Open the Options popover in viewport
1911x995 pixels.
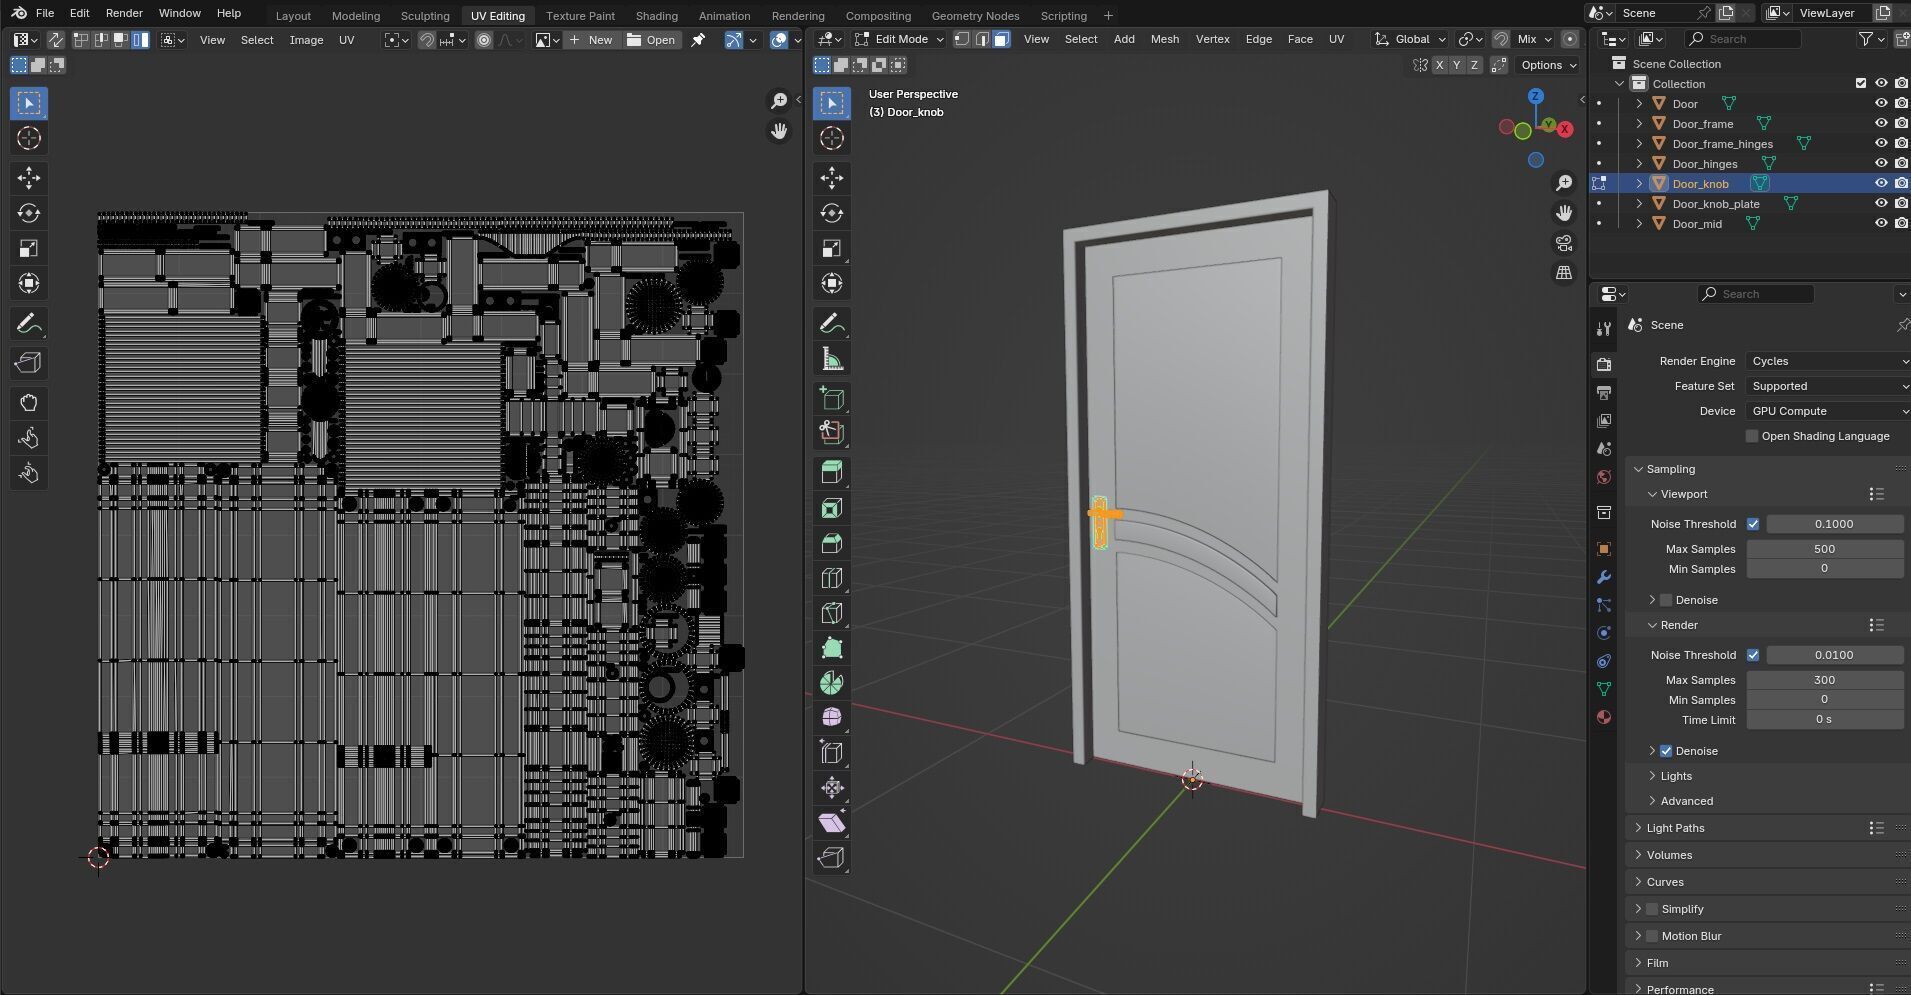point(1548,65)
